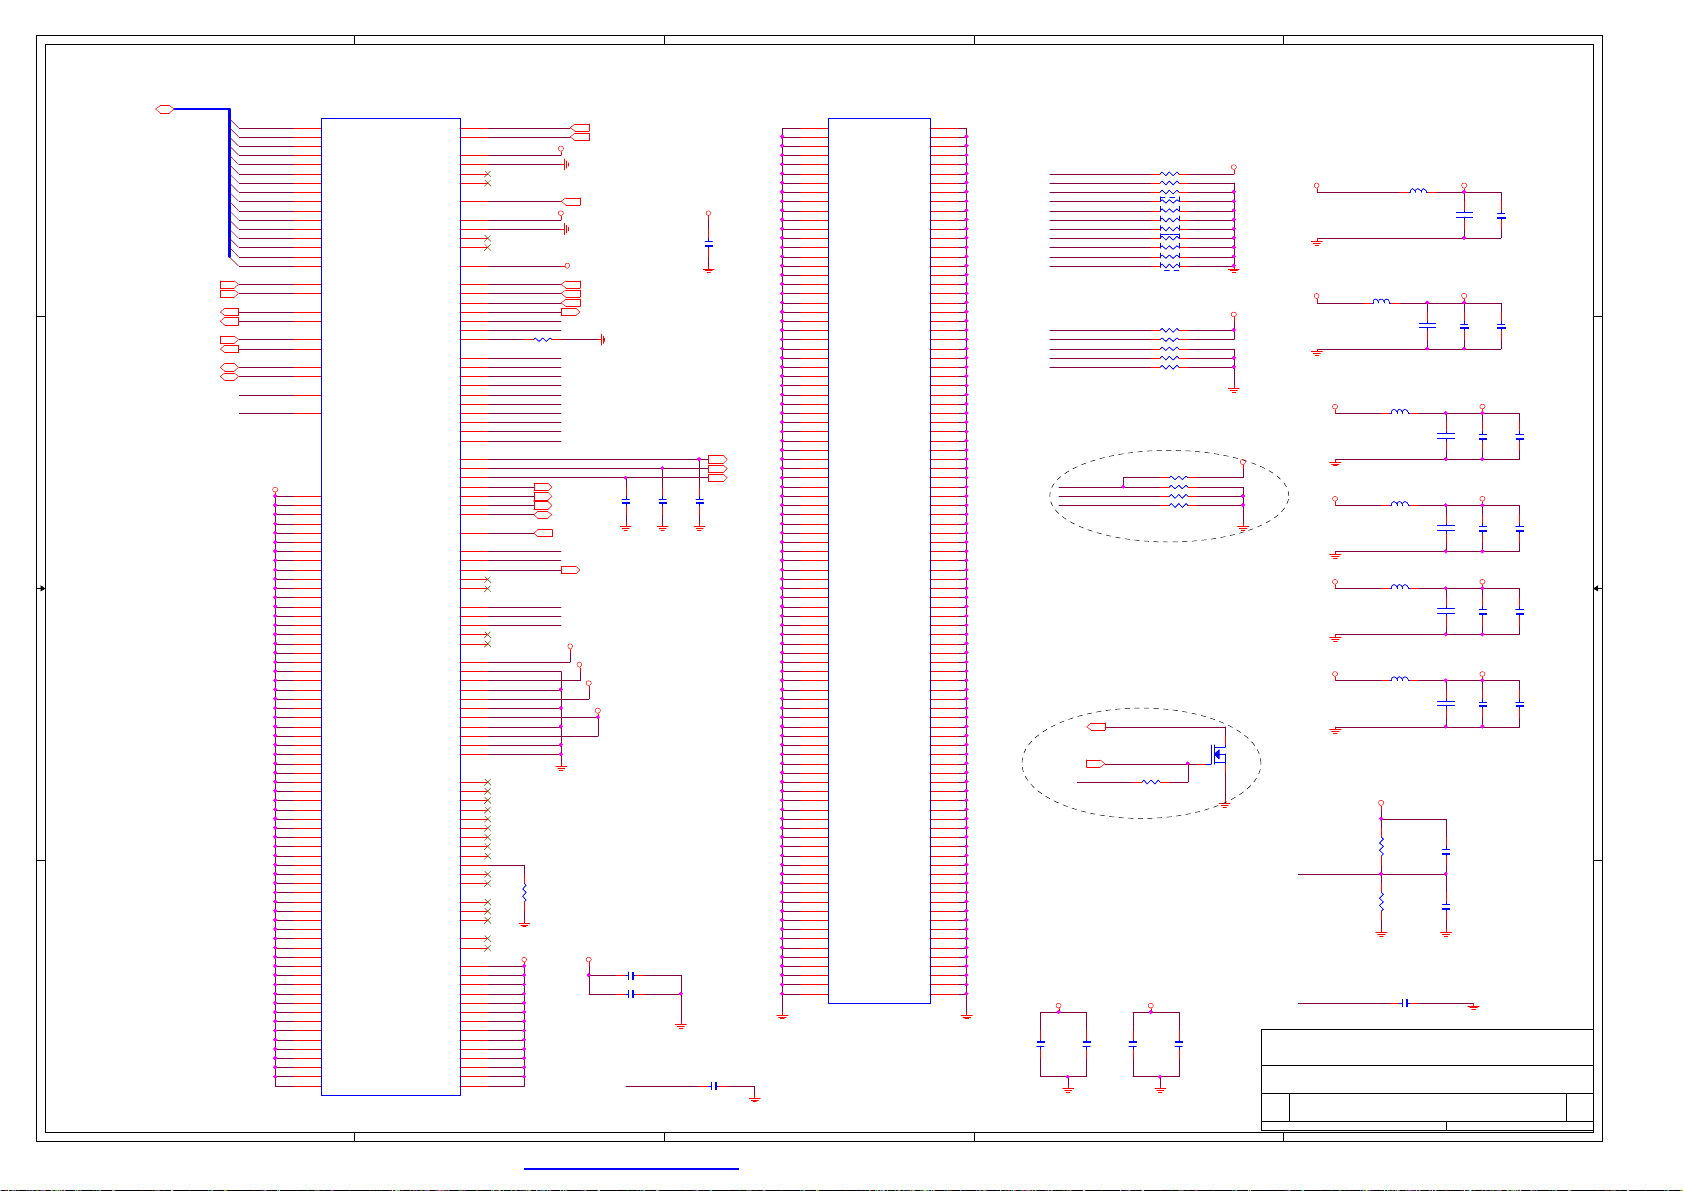This screenshot has height=1191, width=1683.
Task: Click the large IC block with bus inputs
Action: 391,606
